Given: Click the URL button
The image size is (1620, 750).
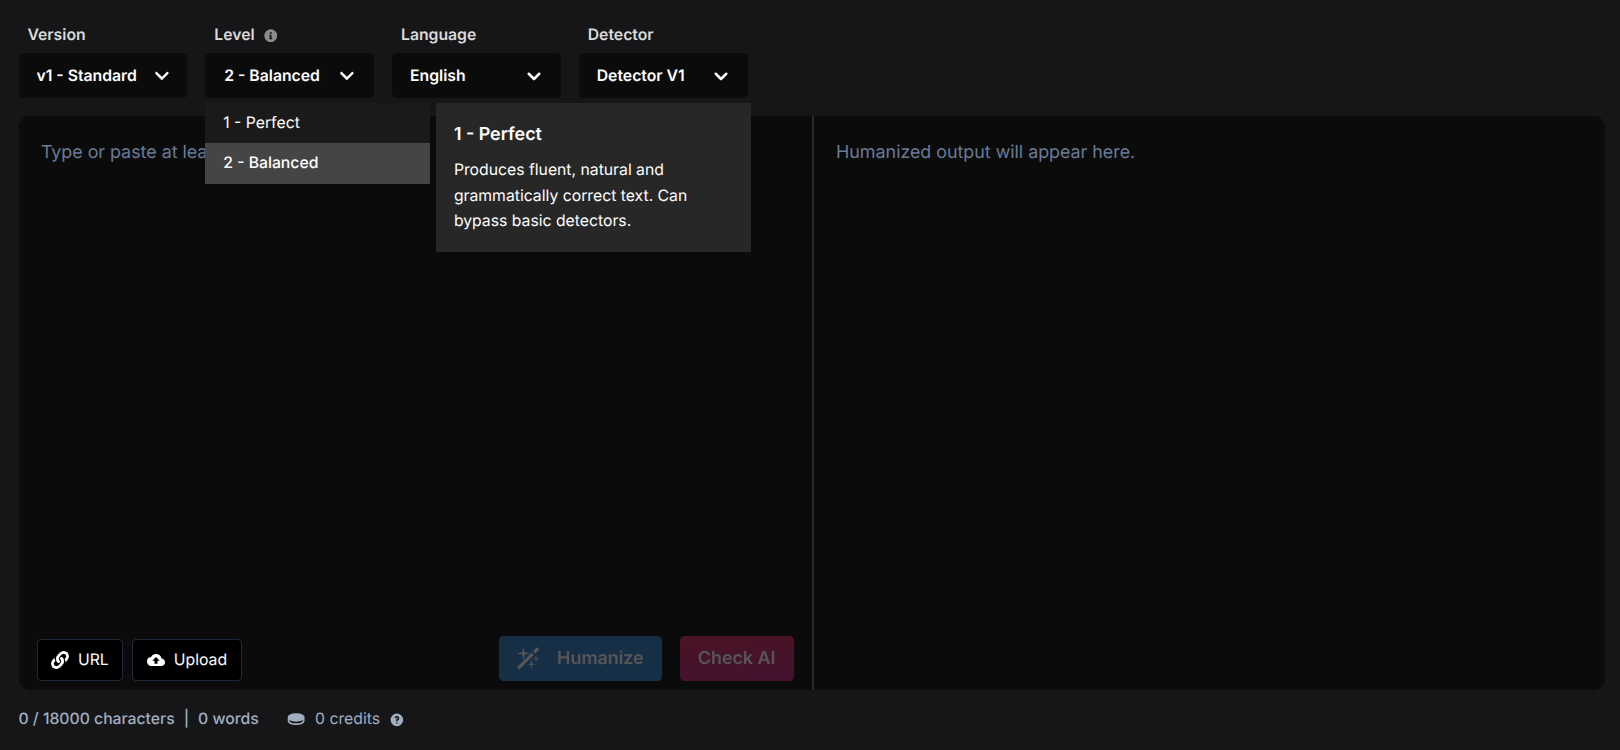Looking at the screenshot, I should coord(80,660).
